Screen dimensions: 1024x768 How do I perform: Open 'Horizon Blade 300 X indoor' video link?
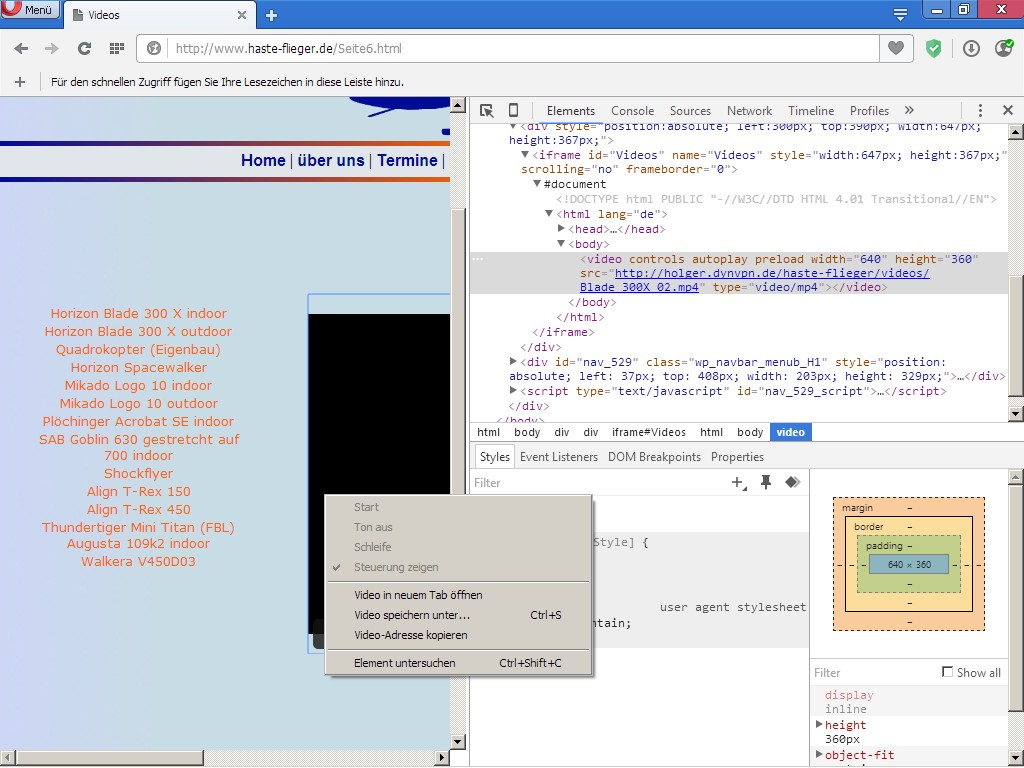[139, 313]
